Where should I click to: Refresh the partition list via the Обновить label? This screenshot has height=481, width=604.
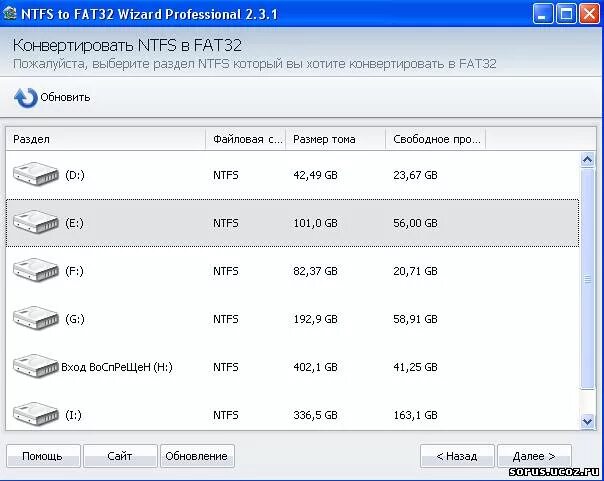pos(65,97)
